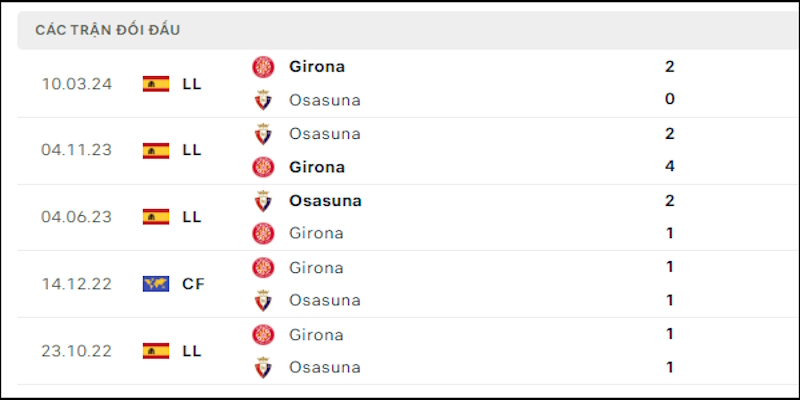This screenshot has height=400, width=800.
Task: Click Spain flag beside 23.10.22 match
Action: 156,351
